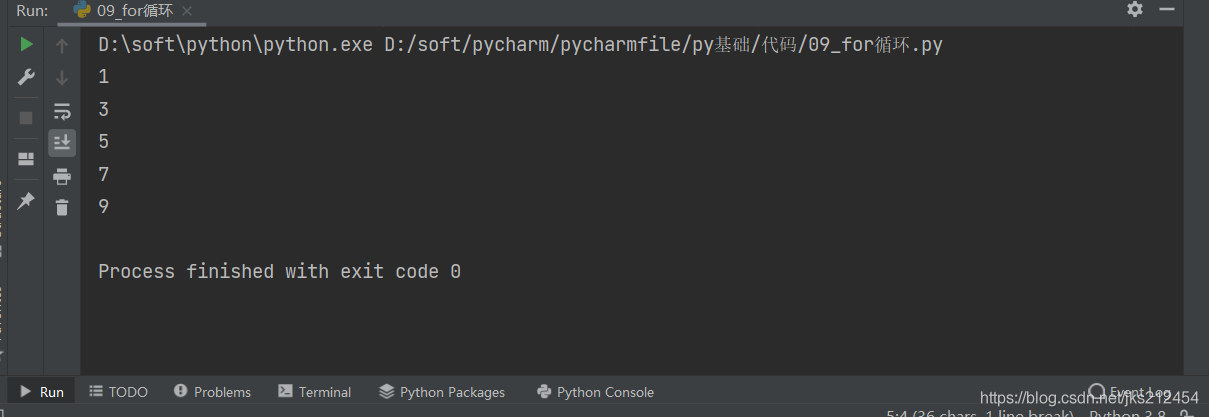Screen dimensions: 1209x417
Task: Open the Terminal tool window
Action: [315, 392]
